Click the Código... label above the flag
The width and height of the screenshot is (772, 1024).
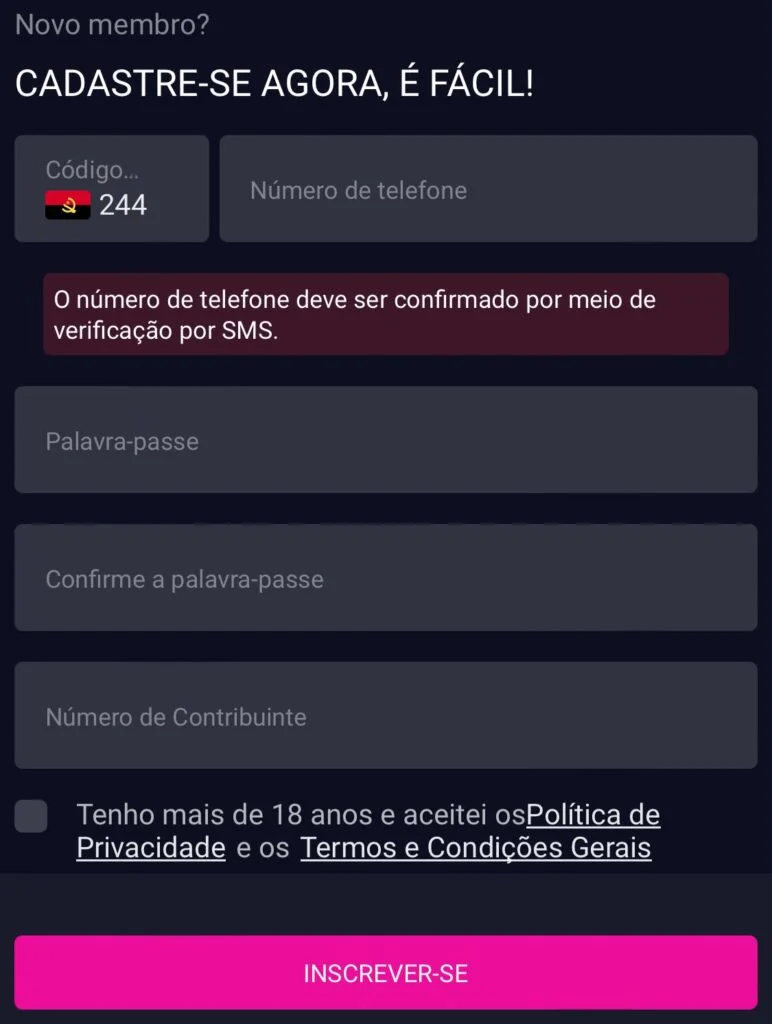click(92, 170)
